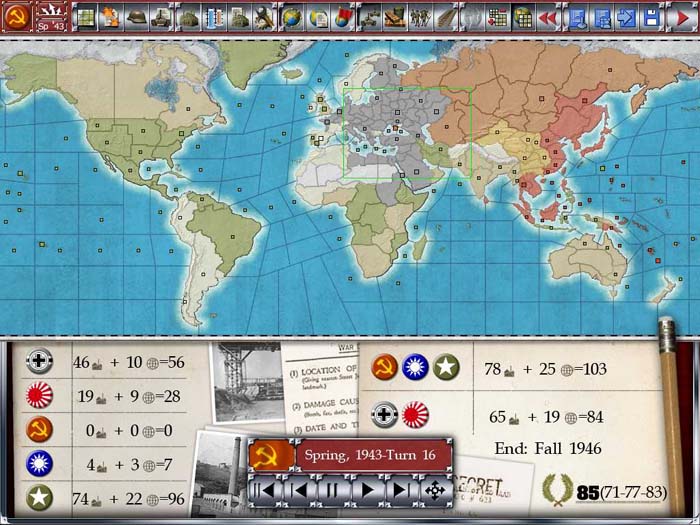Select the Western Allies star emblem in list
Screen dimensions: 700x525
[39, 498]
